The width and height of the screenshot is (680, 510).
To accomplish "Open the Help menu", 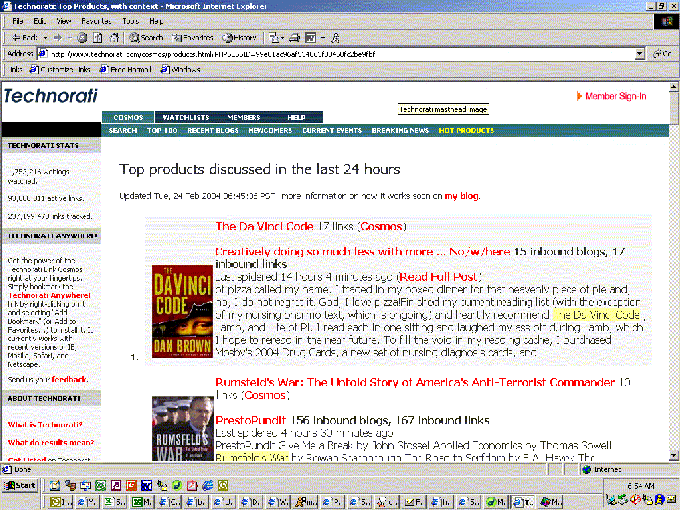I will [156, 21].
